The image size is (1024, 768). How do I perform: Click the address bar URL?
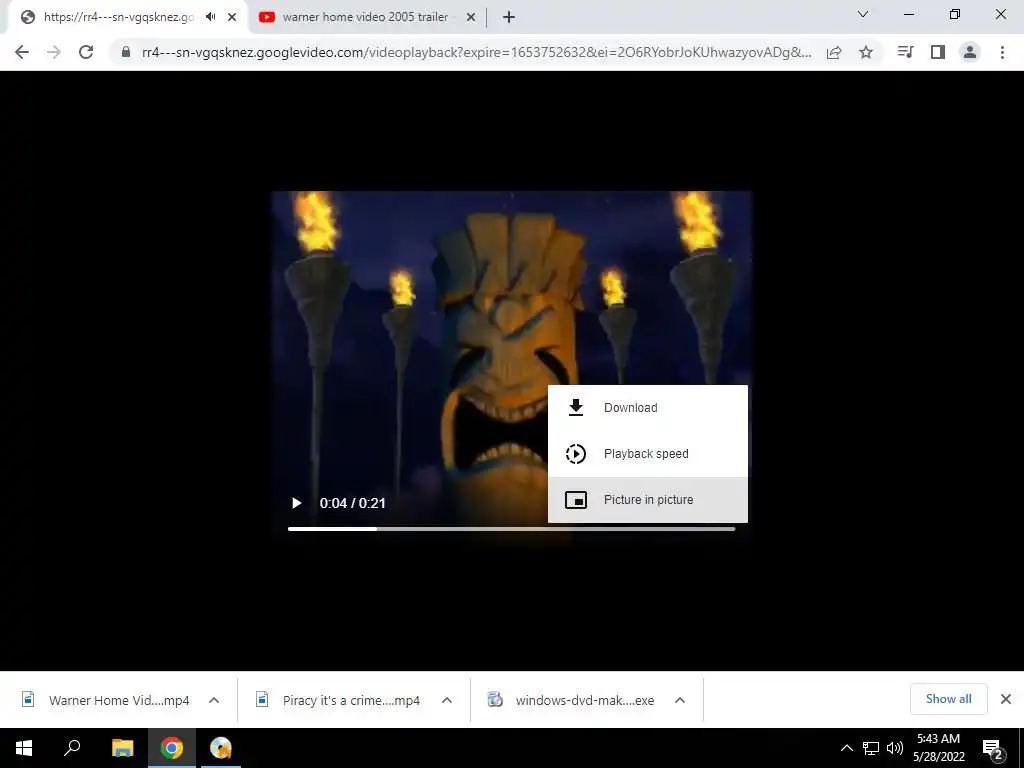(477, 52)
